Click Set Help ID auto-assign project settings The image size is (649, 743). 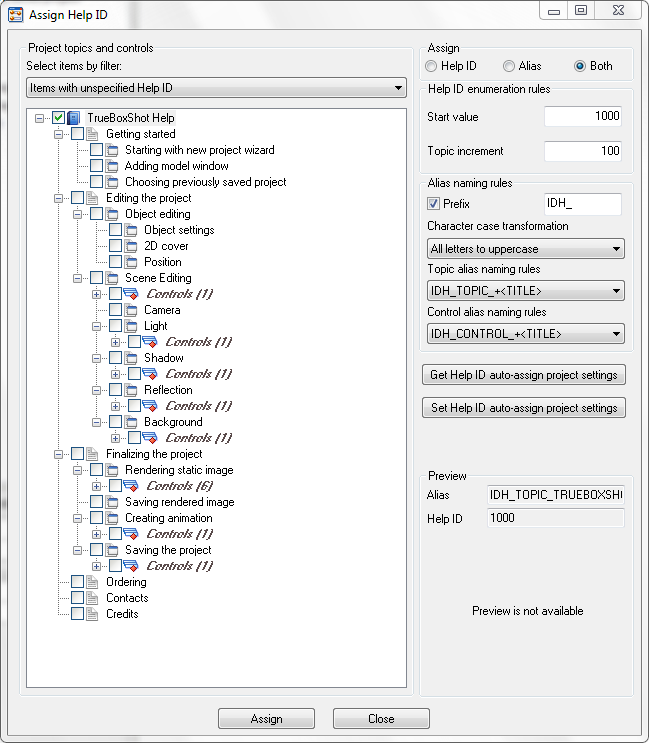[x=523, y=408]
